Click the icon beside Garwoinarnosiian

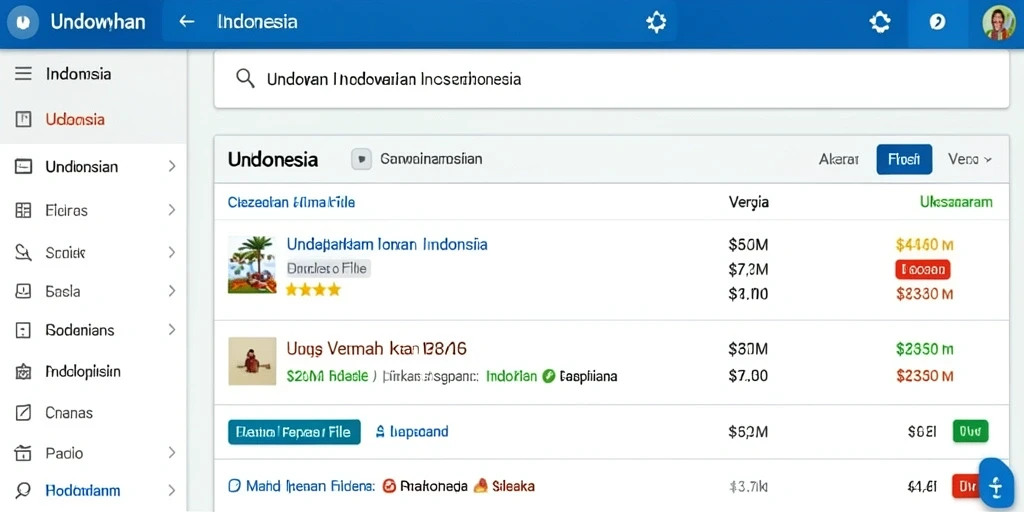point(362,159)
